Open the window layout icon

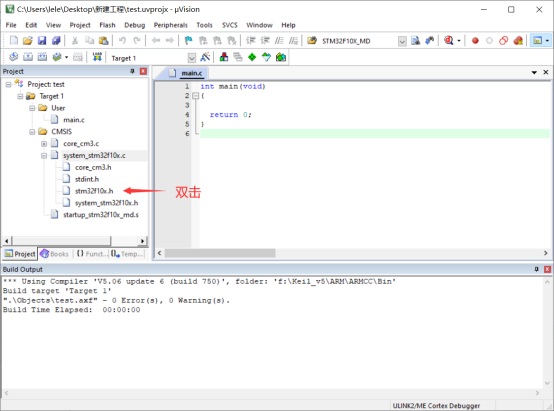click(x=537, y=40)
